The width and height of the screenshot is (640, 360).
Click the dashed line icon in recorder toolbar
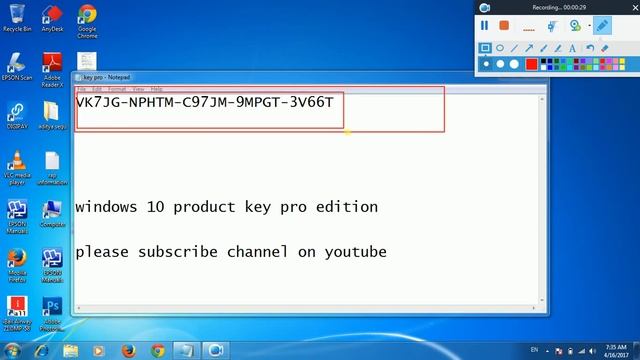coord(529,29)
